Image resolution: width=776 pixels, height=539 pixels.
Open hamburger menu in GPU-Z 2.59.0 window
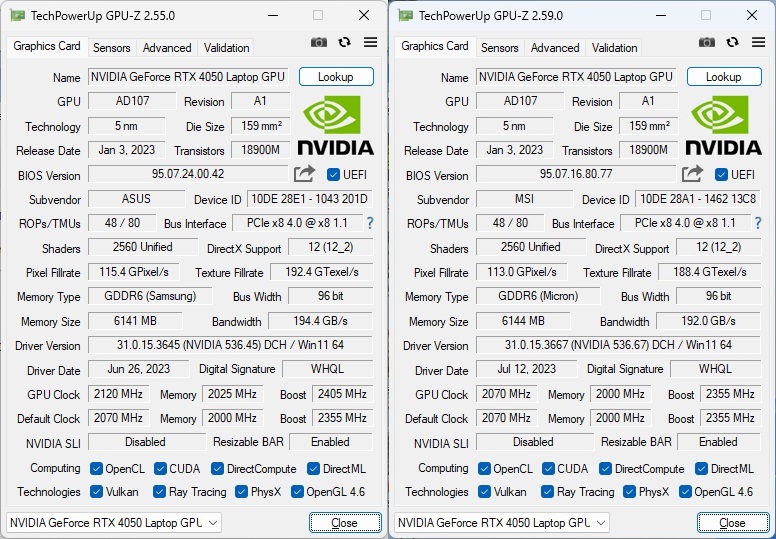pyautogui.click(x=758, y=42)
